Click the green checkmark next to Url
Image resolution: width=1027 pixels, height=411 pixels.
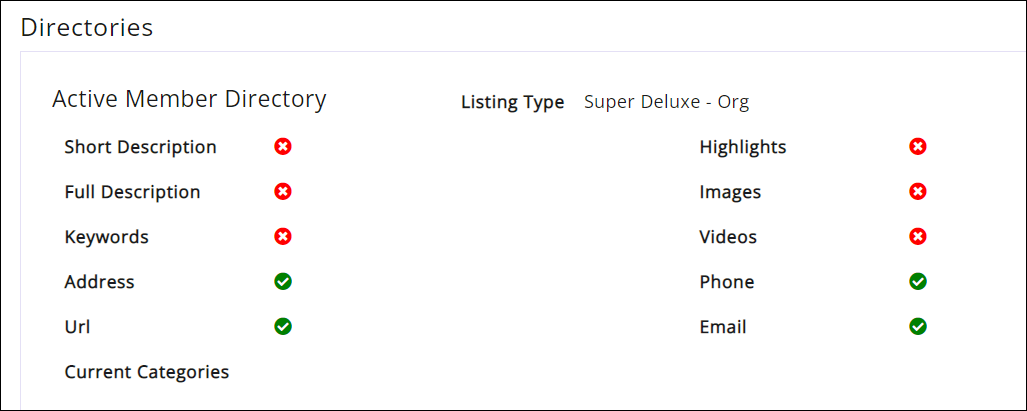click(x=283, y=327)
